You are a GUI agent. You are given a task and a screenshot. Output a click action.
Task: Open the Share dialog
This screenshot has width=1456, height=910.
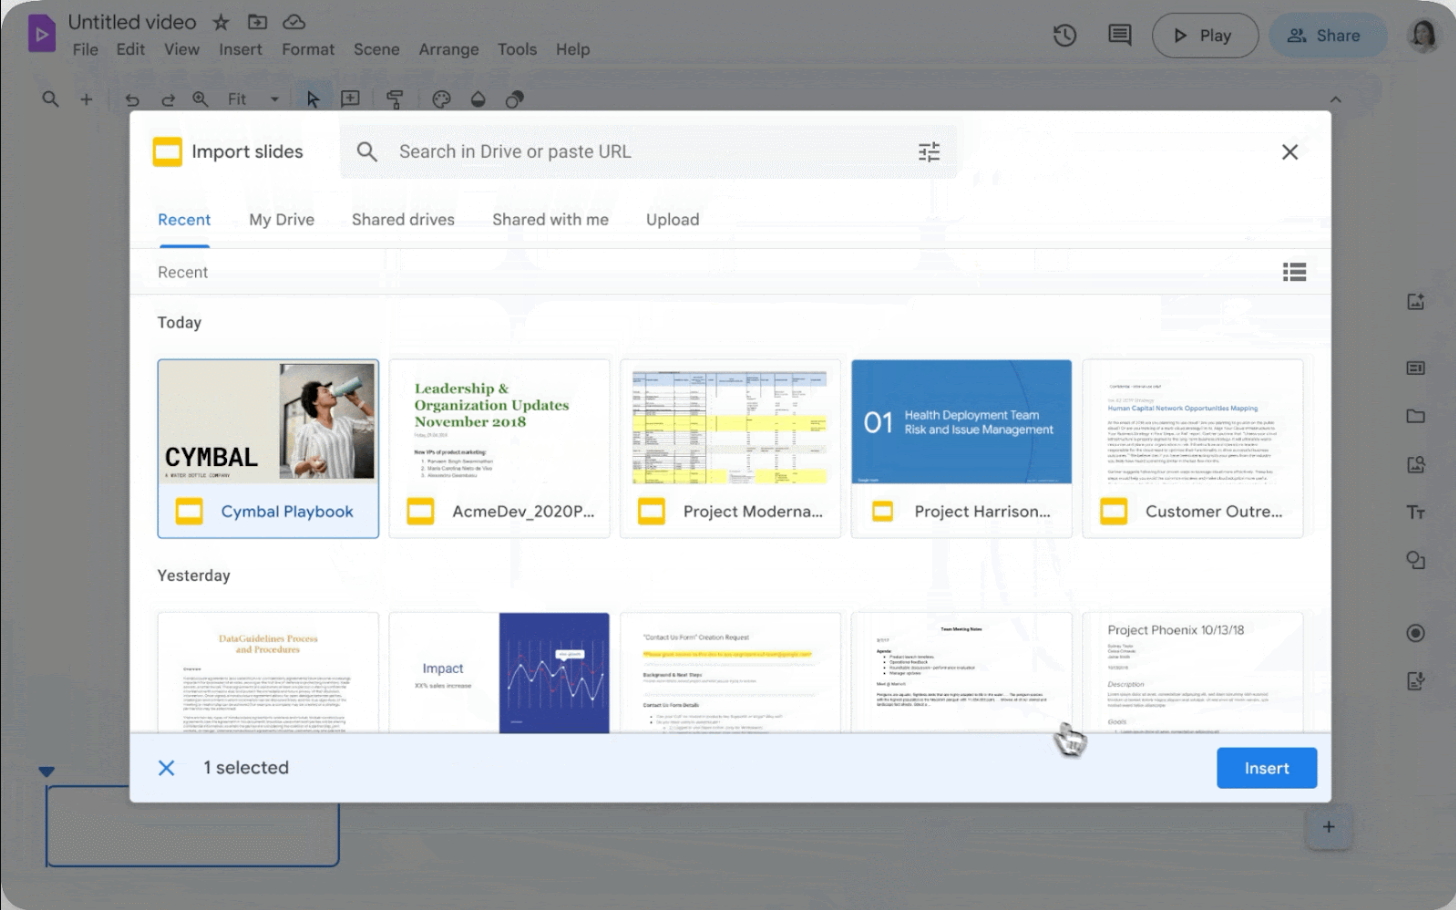tap(1327, 35)
